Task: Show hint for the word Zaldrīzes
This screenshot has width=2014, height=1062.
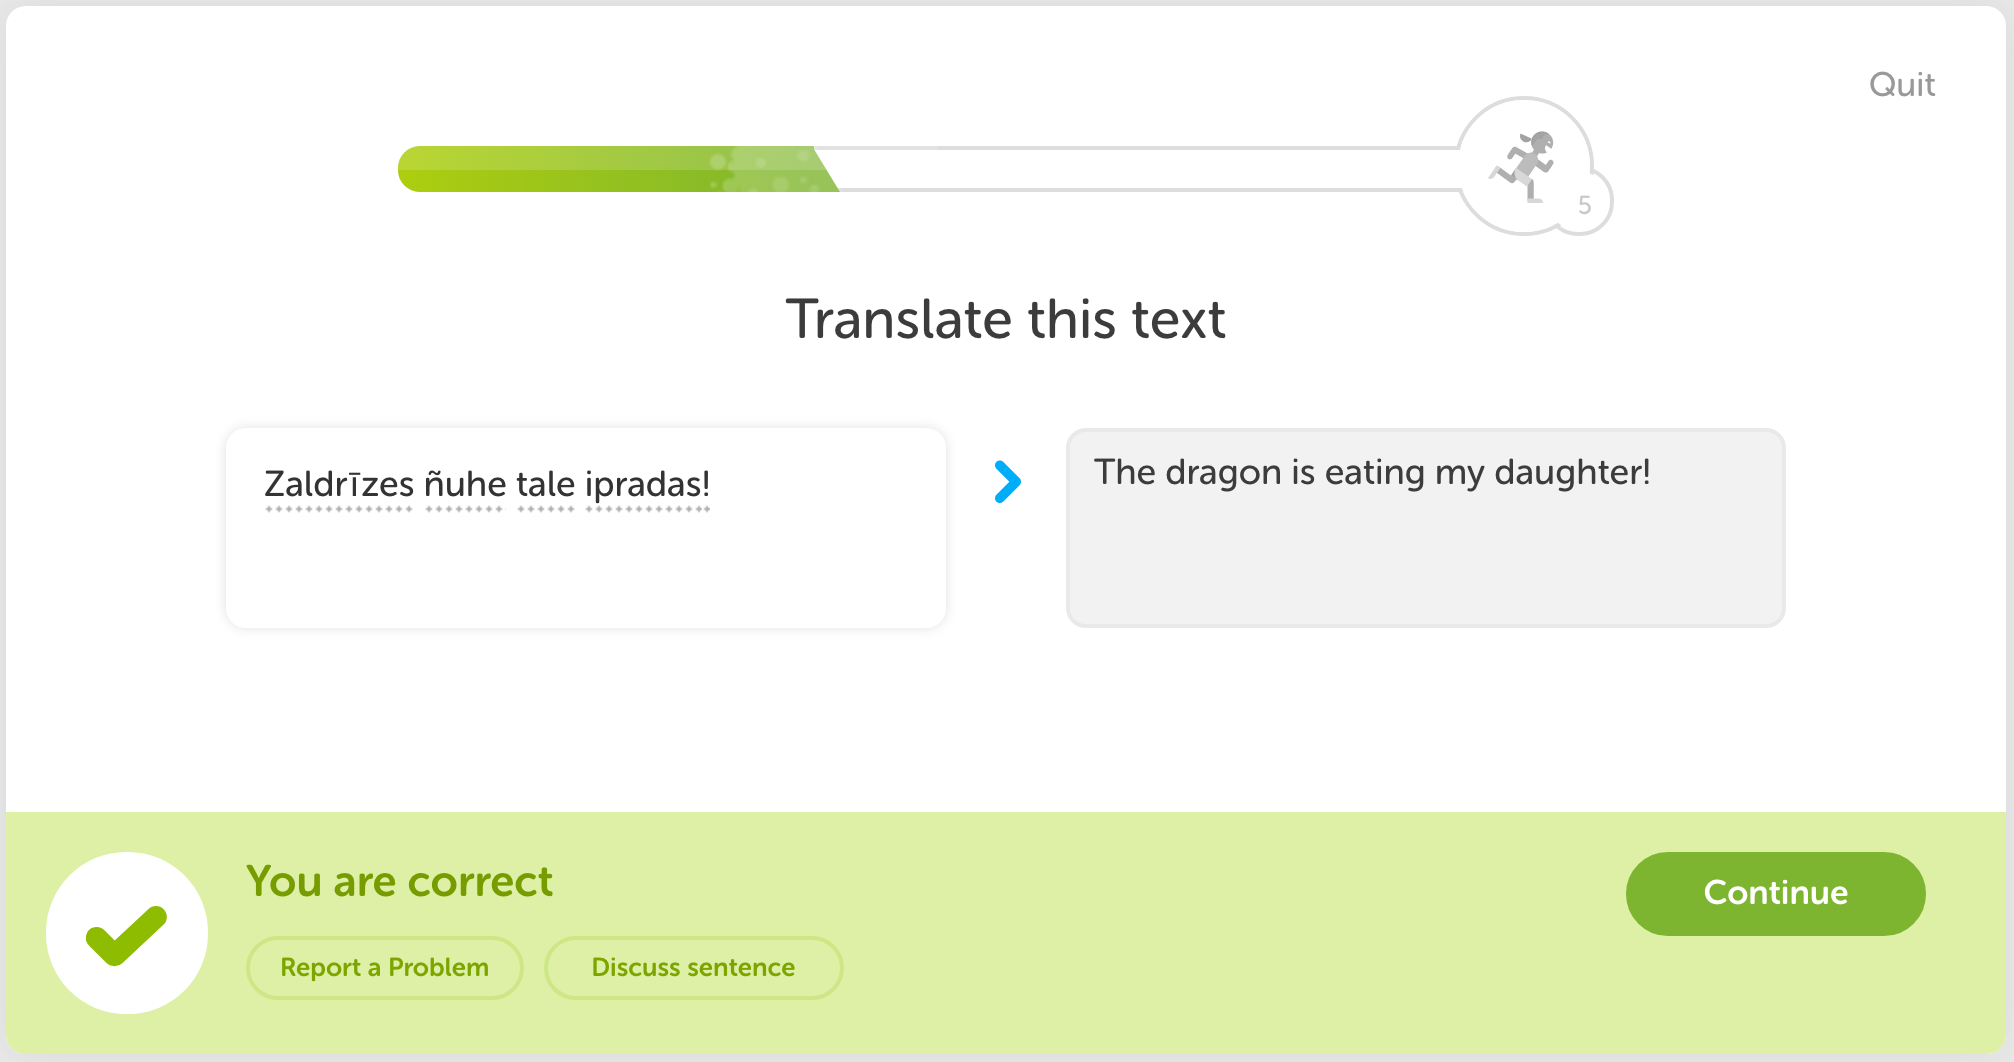Action: click(x=338, y=485)
